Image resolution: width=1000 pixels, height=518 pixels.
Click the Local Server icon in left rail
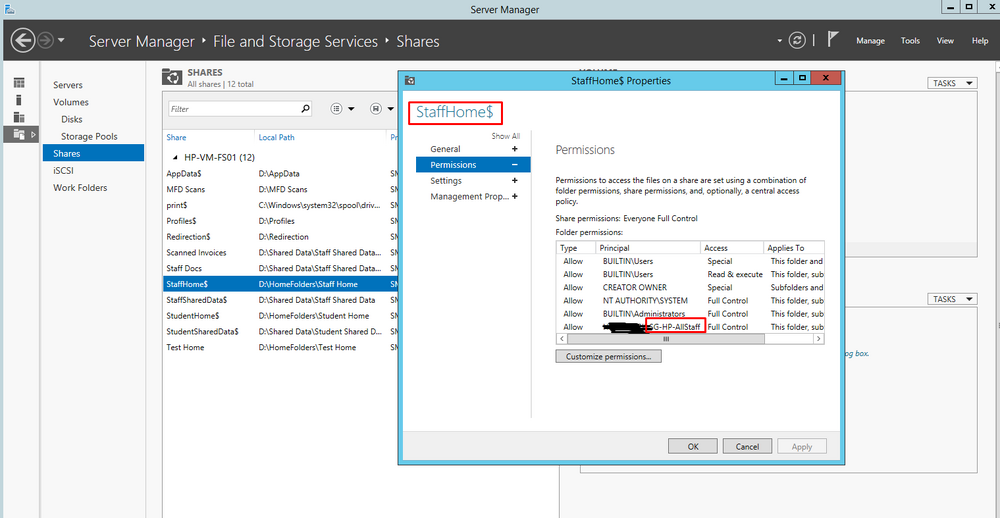[x=19, y=100]
